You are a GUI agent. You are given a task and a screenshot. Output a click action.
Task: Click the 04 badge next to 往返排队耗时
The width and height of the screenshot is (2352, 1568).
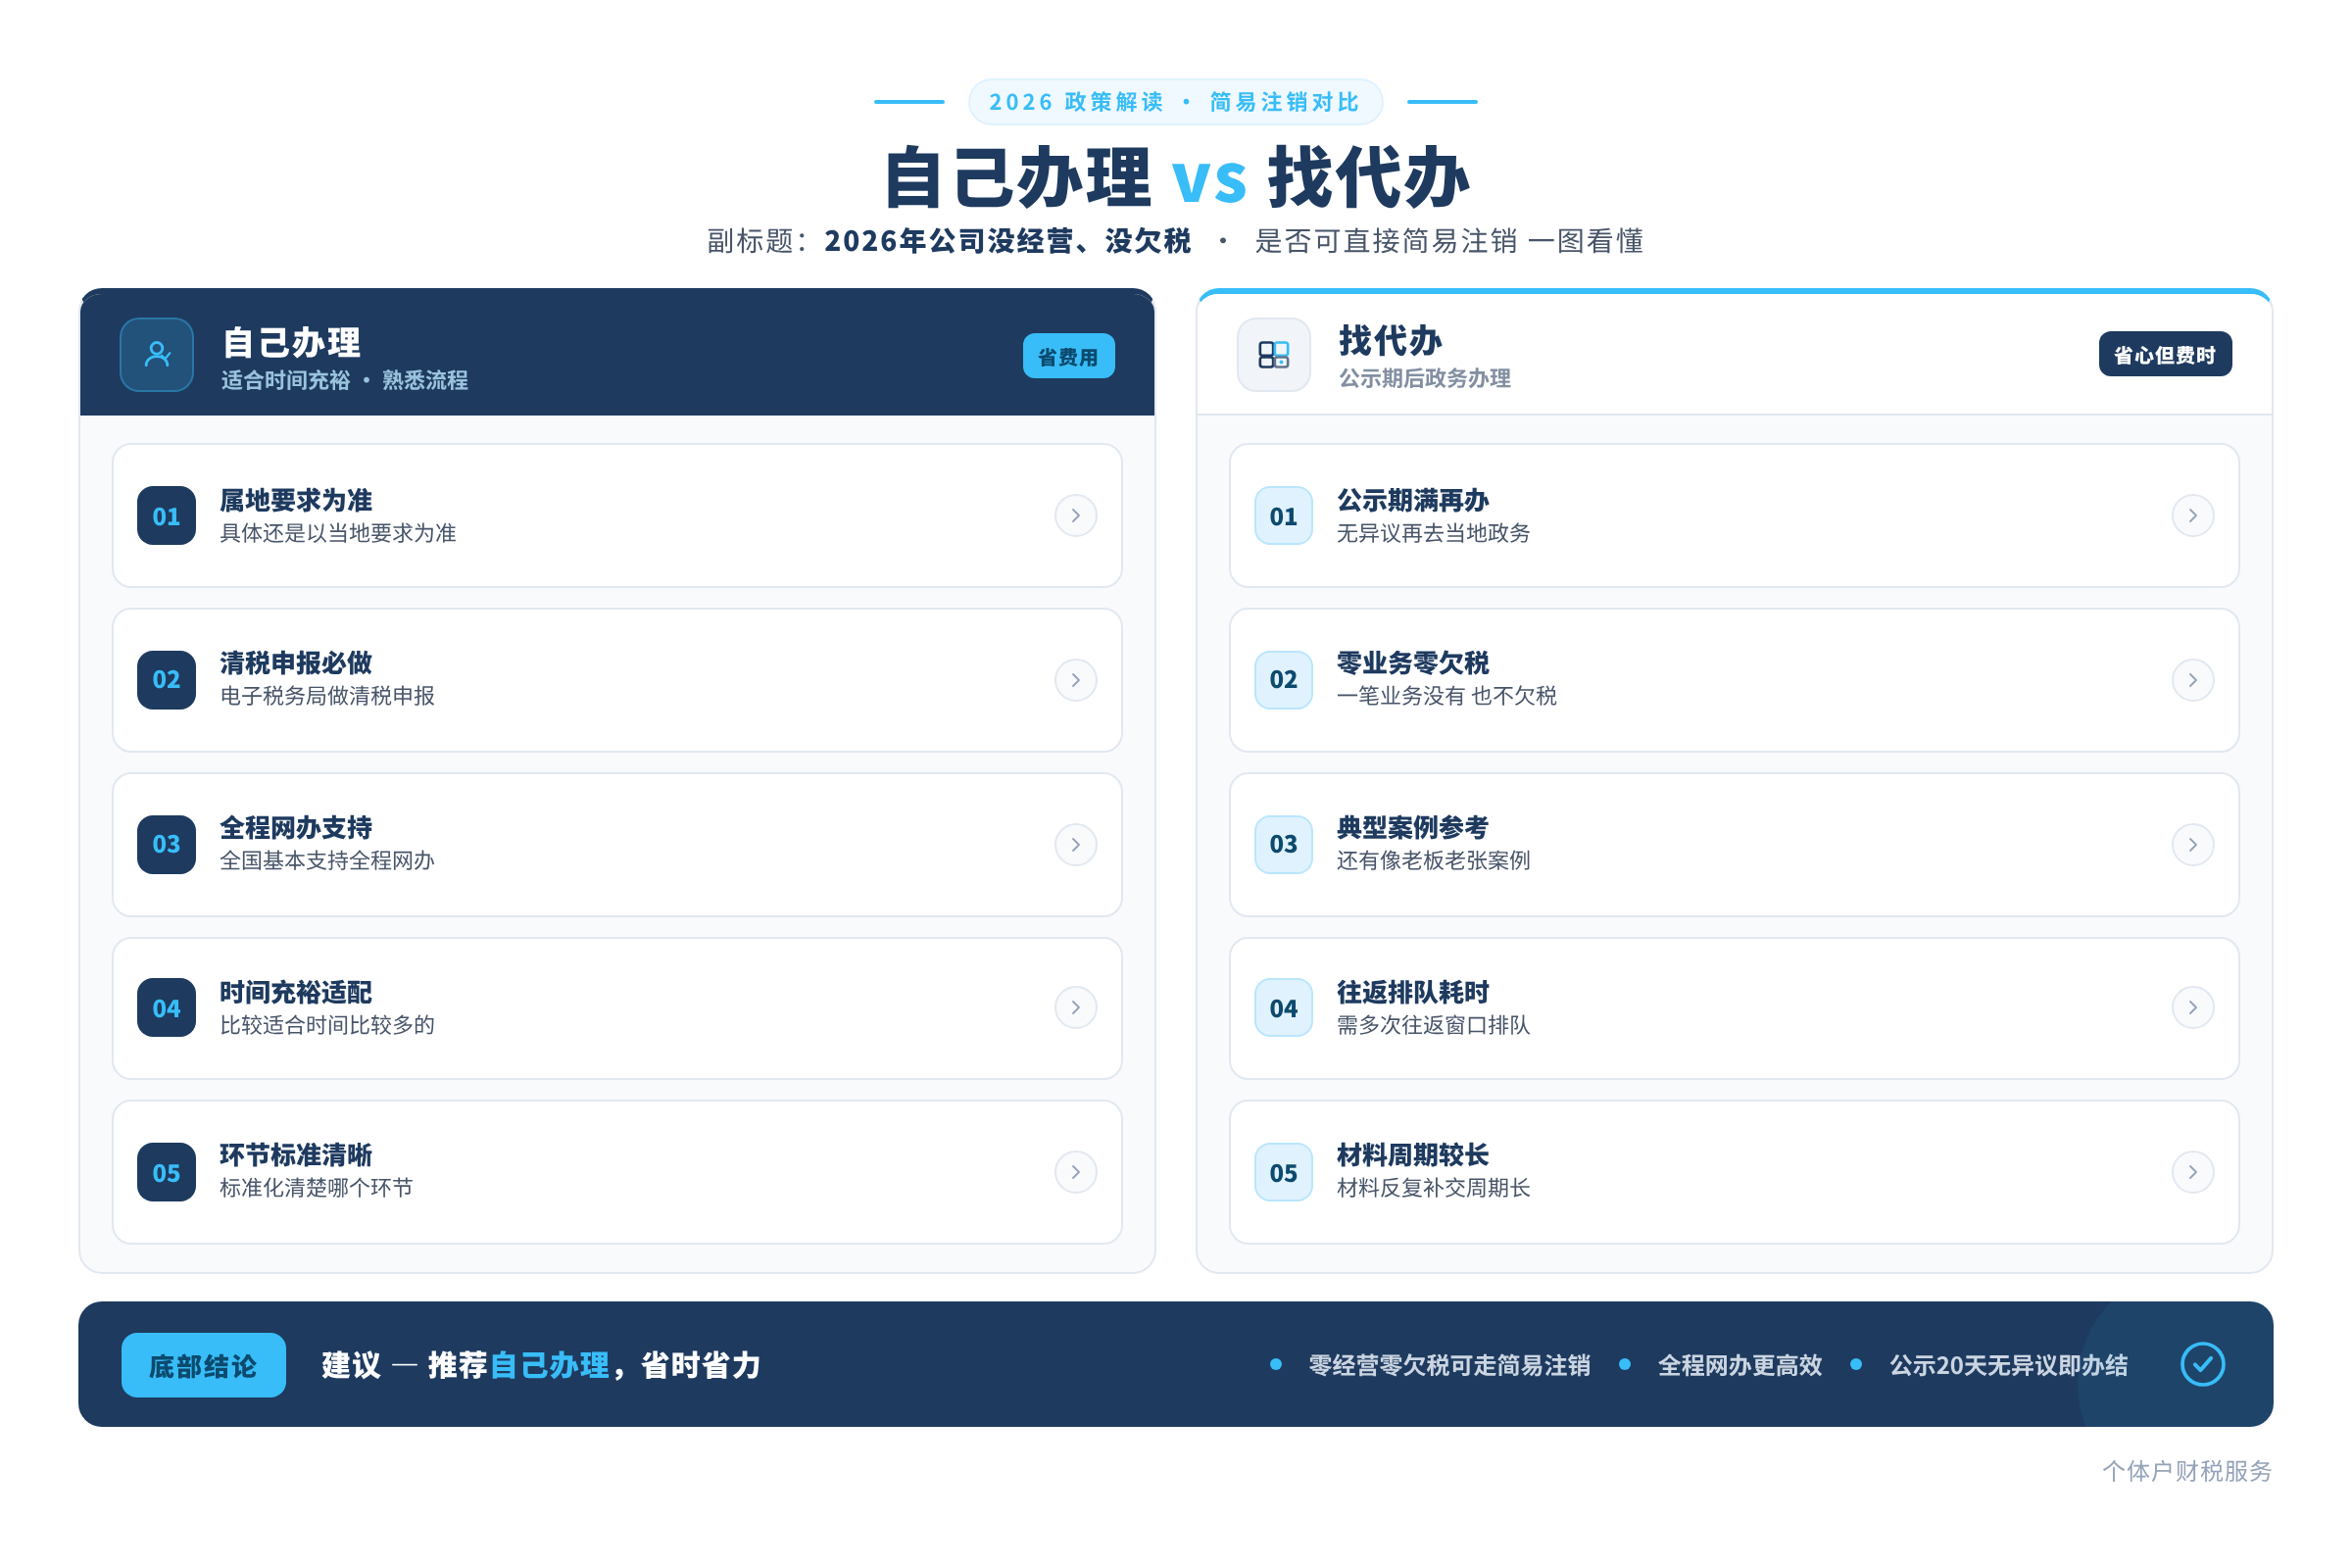coord(1284,1008)
